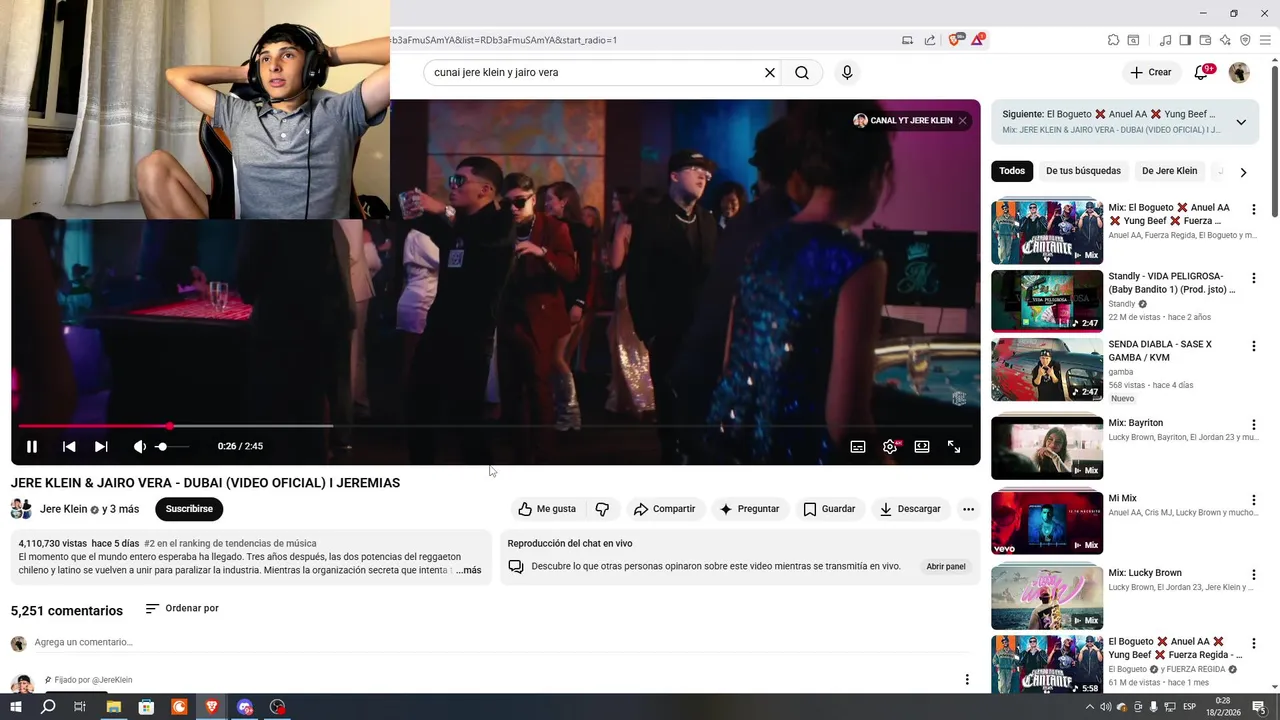Image resolution: width=1280 pixels, height=720 pixels.
Task: Enter fullscreen video mode
Action: click(x=954, y=447)
